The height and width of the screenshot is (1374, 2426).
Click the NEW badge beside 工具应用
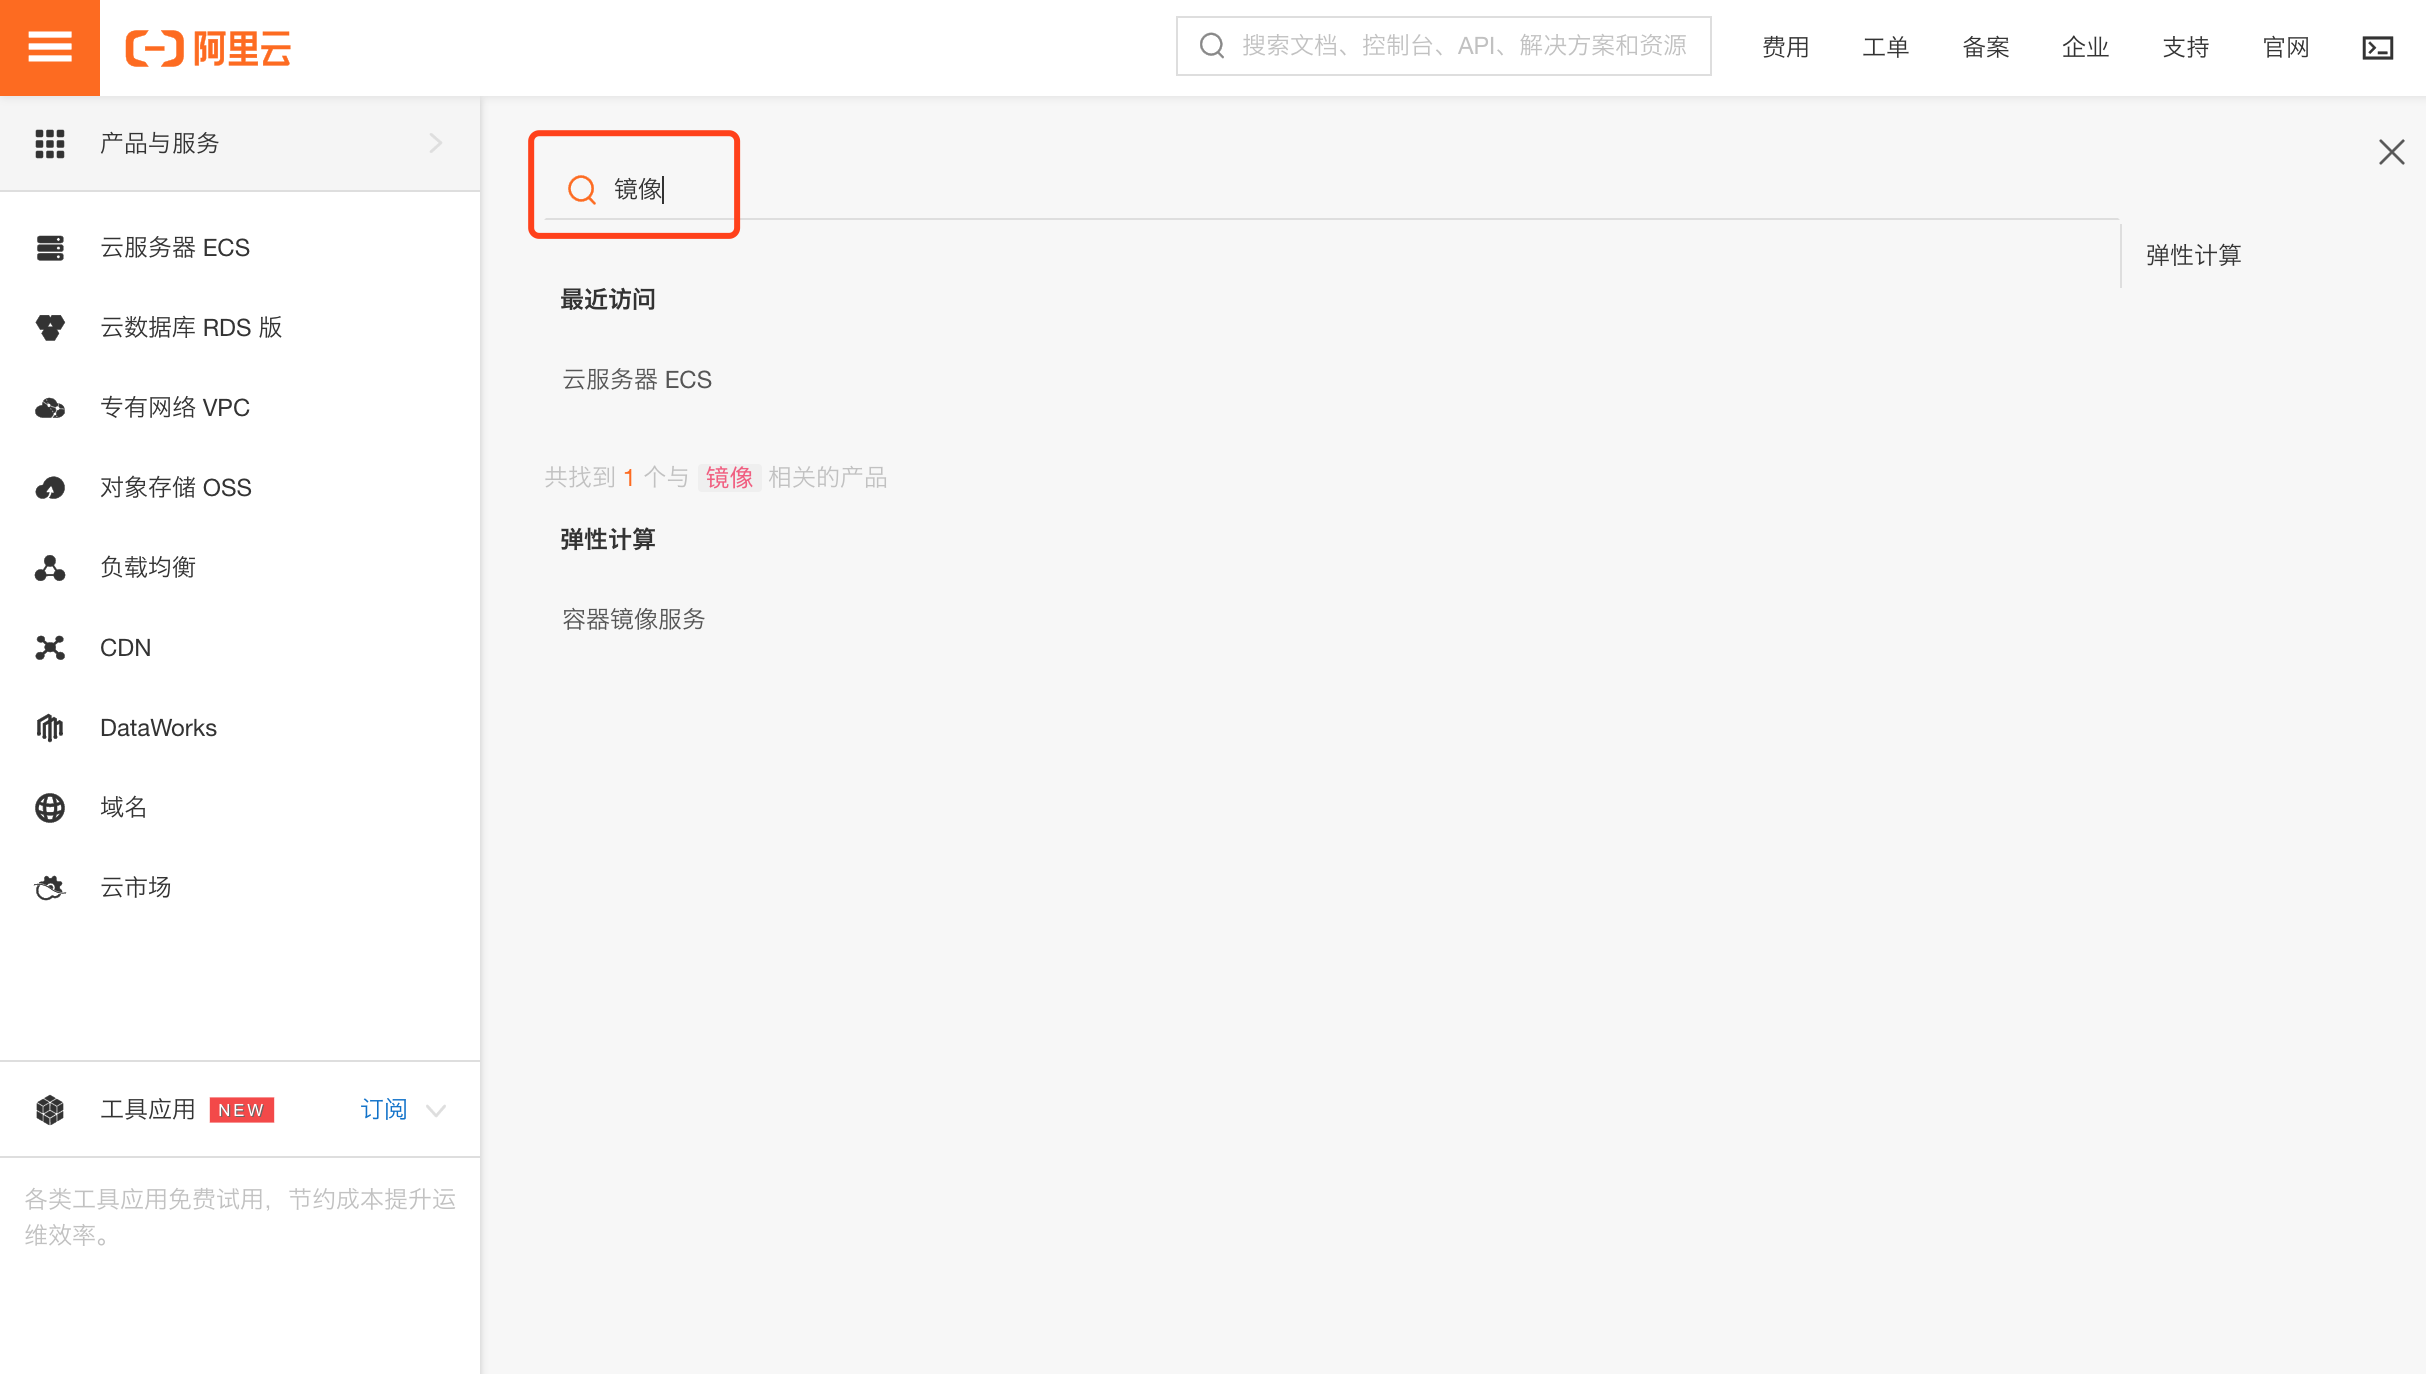tap(241, 1110)
